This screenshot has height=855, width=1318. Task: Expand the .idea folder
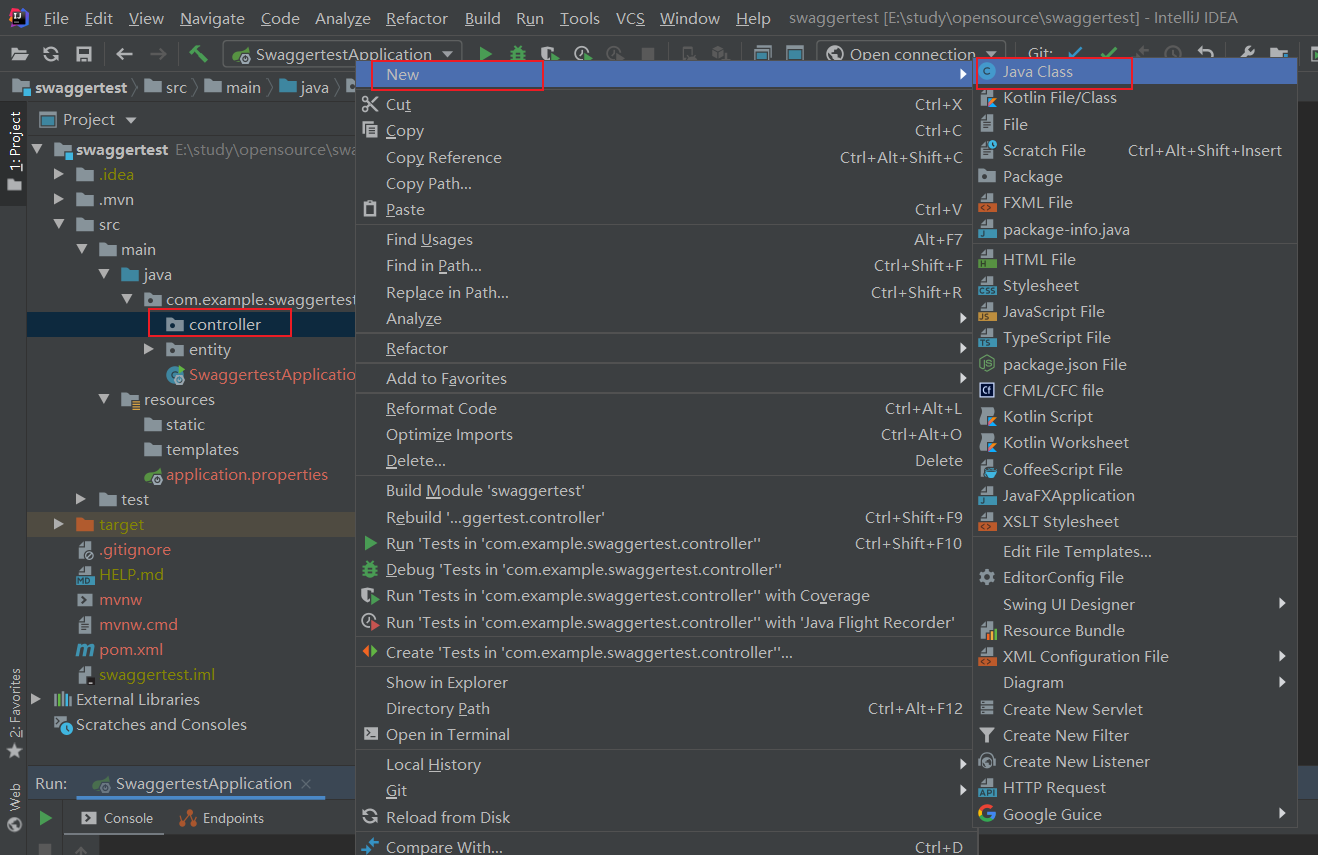[60, 175]
